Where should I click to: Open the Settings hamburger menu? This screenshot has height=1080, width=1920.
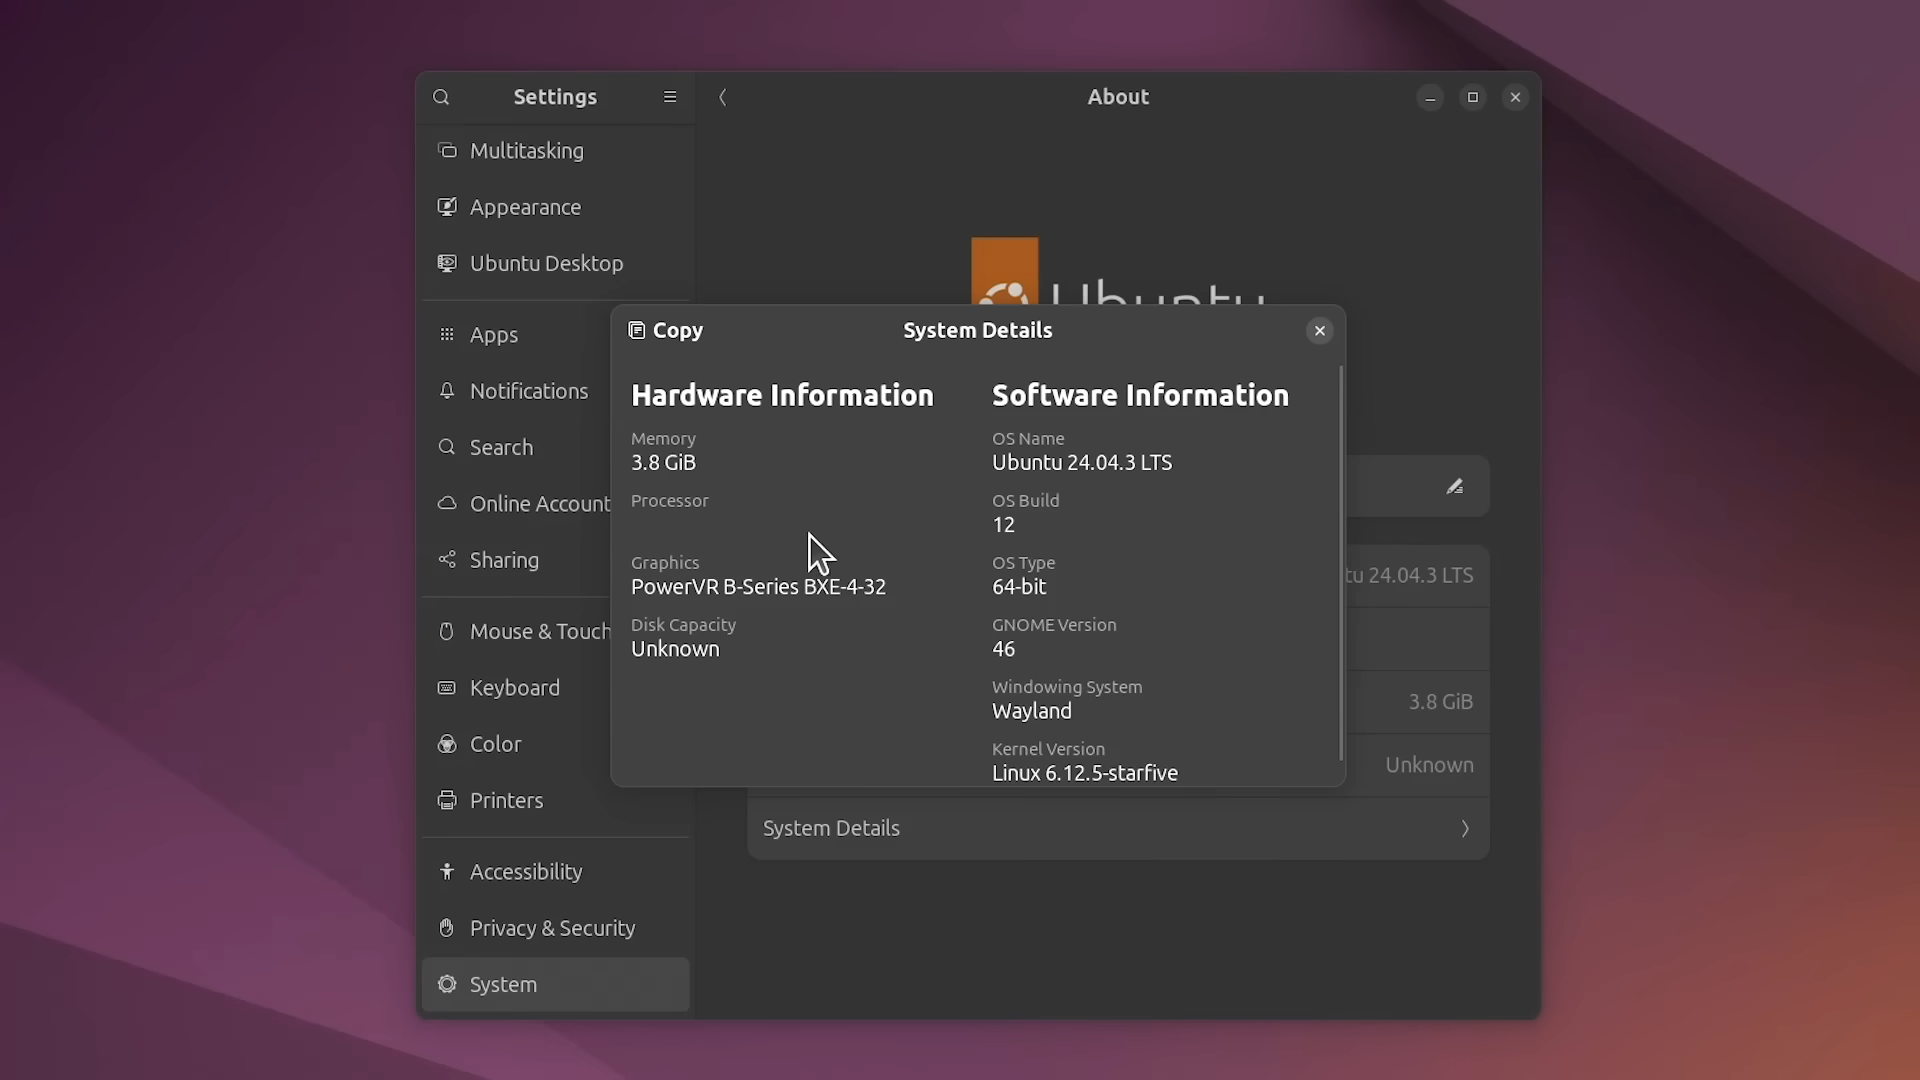[x=670, y=97]
